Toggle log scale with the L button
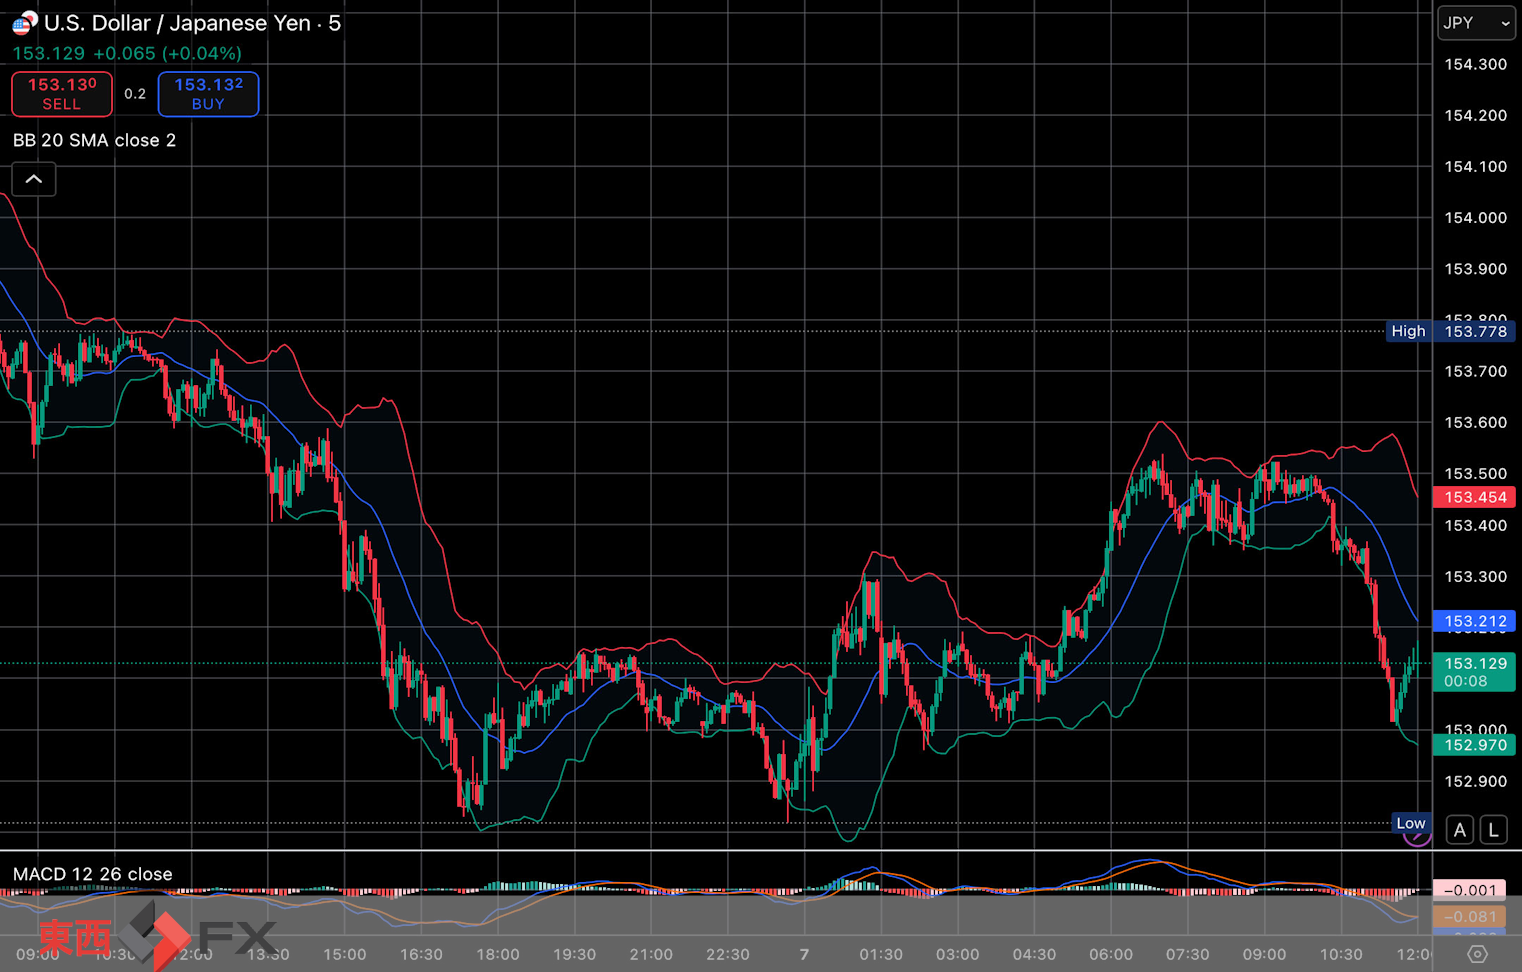The height and width of the screenshot is (972, 1522). point(1493,830)
